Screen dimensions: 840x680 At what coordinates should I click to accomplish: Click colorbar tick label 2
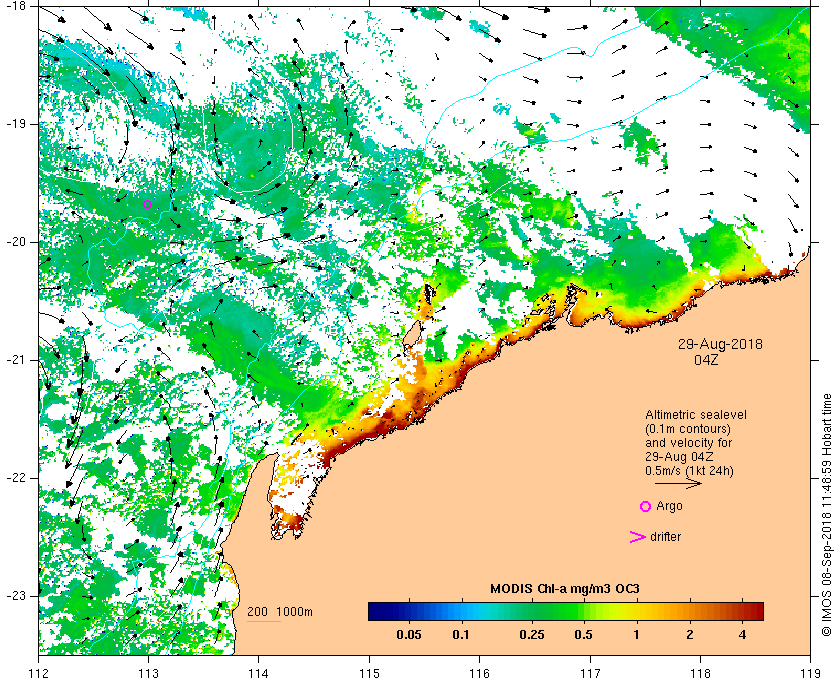coord(689,635)
